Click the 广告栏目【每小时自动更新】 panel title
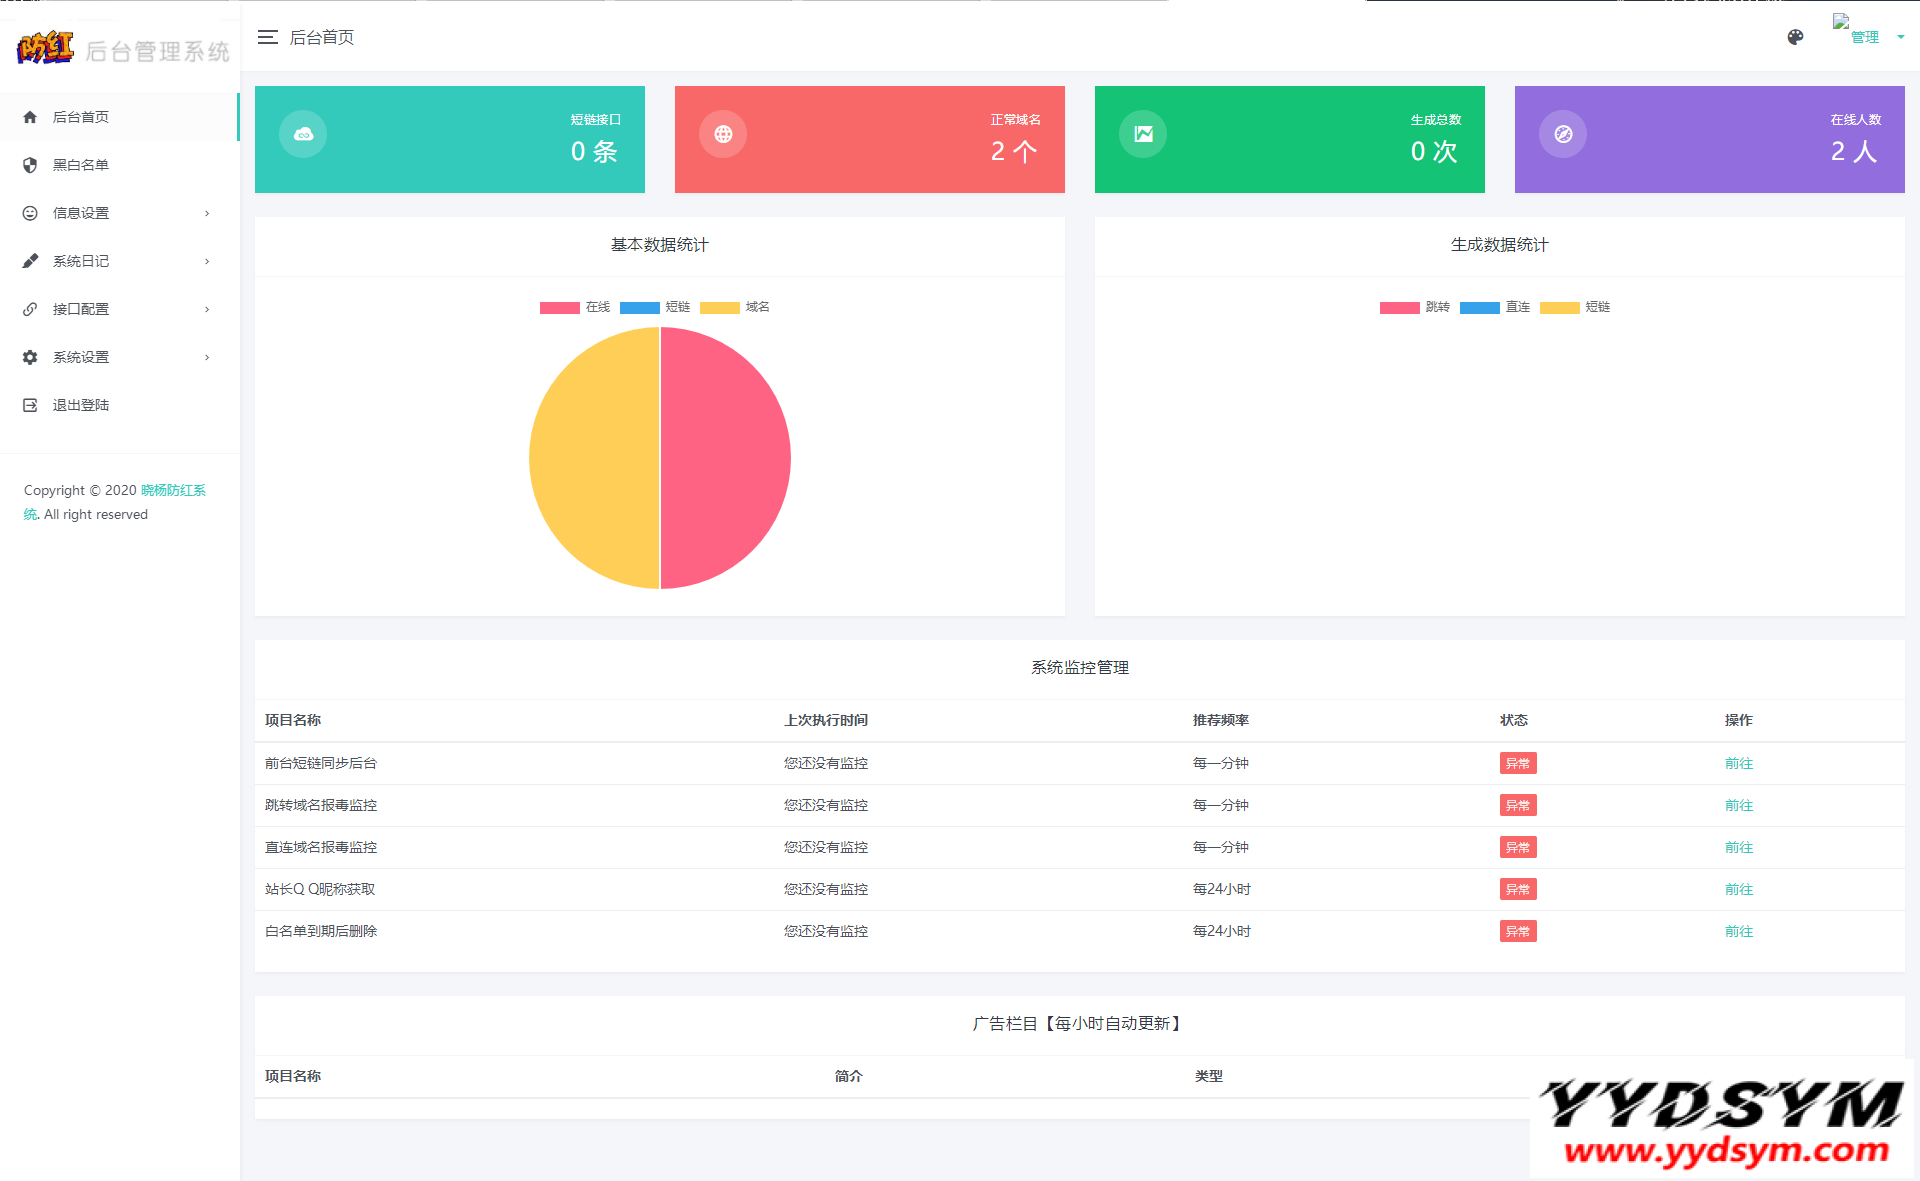The height and width of the screenshot is (1181, 1920). click(x=1080, y=1023)
